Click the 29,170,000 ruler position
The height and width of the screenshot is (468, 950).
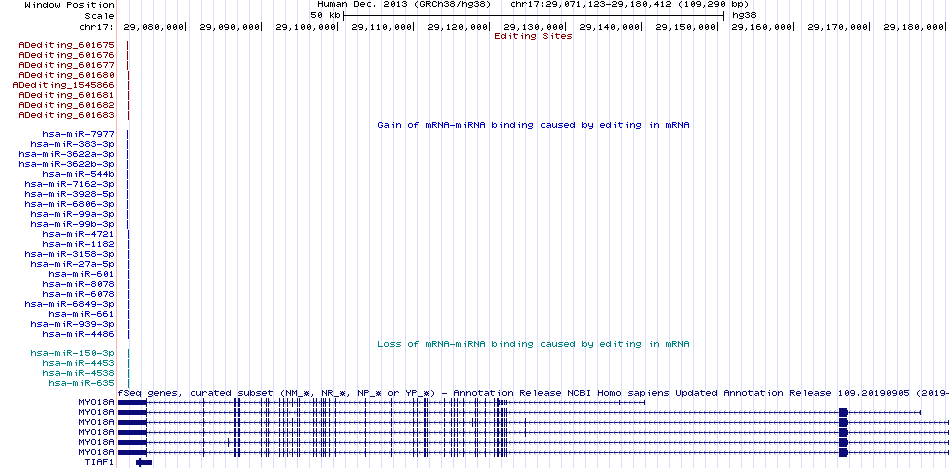coord(838,27)
